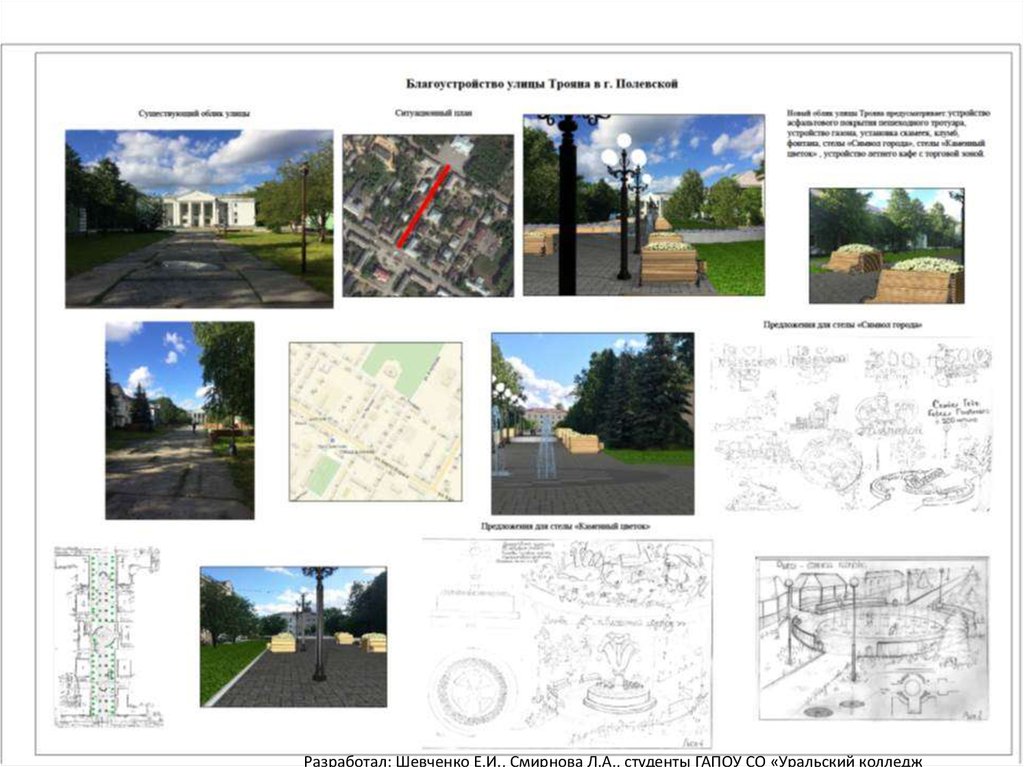Open the sketch of the circular plaza
Viewport: 1024px width, 767px height.
pyautogui.click(x=872, y=638)
